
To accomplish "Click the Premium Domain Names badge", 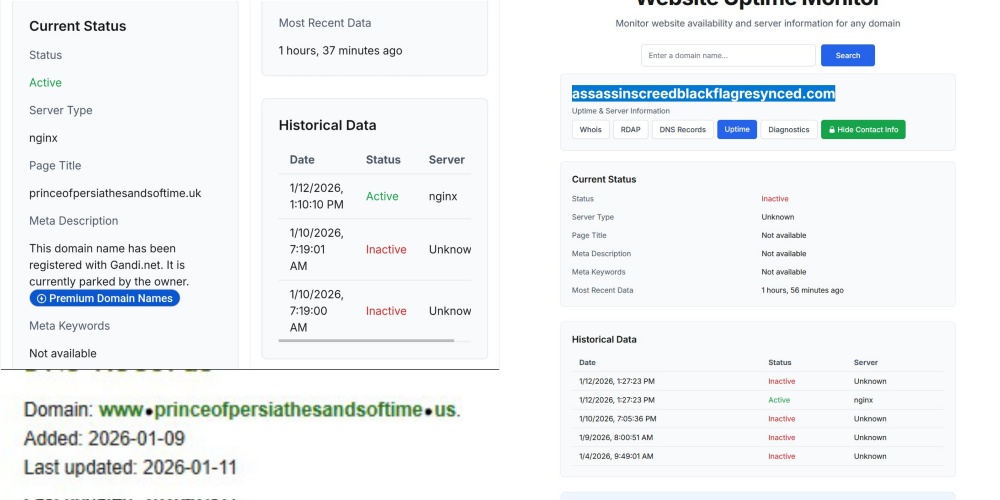I will [x=105, y=299].
